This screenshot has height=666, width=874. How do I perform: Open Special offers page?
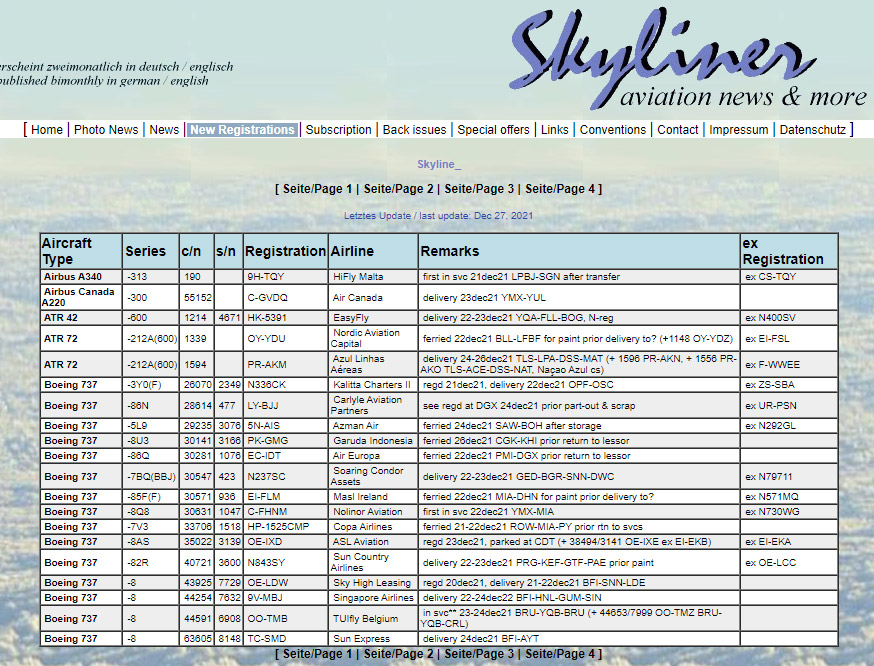[x=493, y=130]
